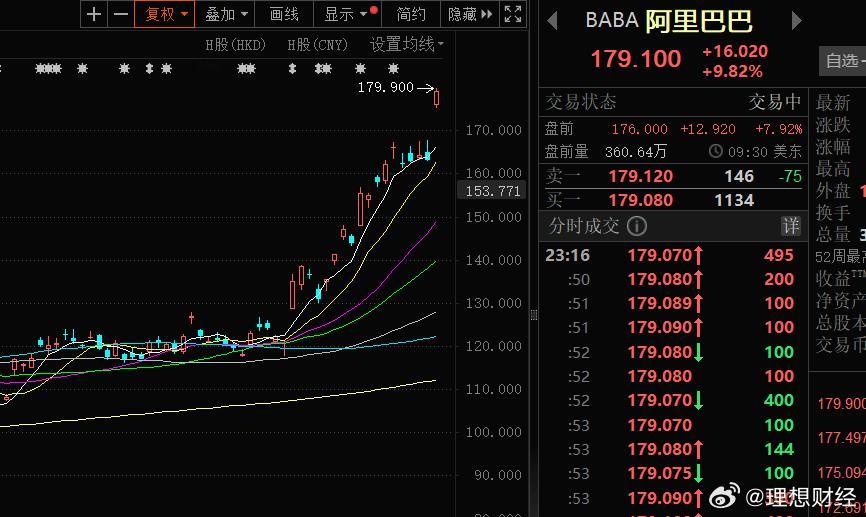This screenshot has width=866, height=517.
Task: Click the 179.075 trade price
Action: click(x=659, y=473)
